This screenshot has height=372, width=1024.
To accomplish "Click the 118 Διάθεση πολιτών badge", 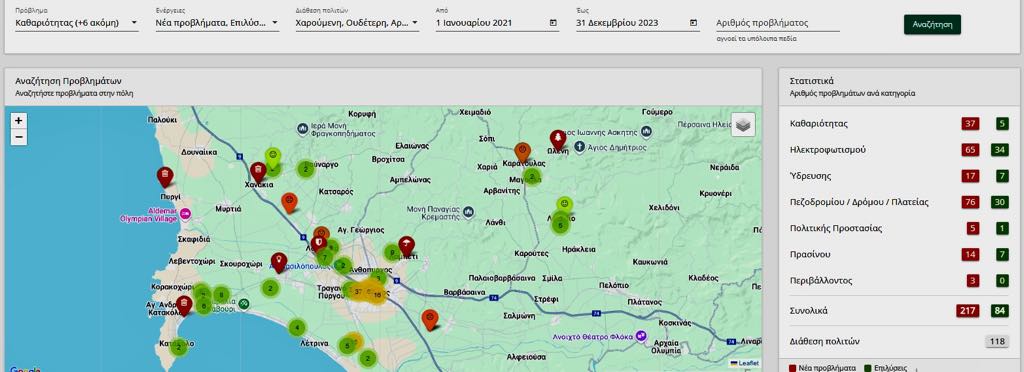I will tap(997, 341).
